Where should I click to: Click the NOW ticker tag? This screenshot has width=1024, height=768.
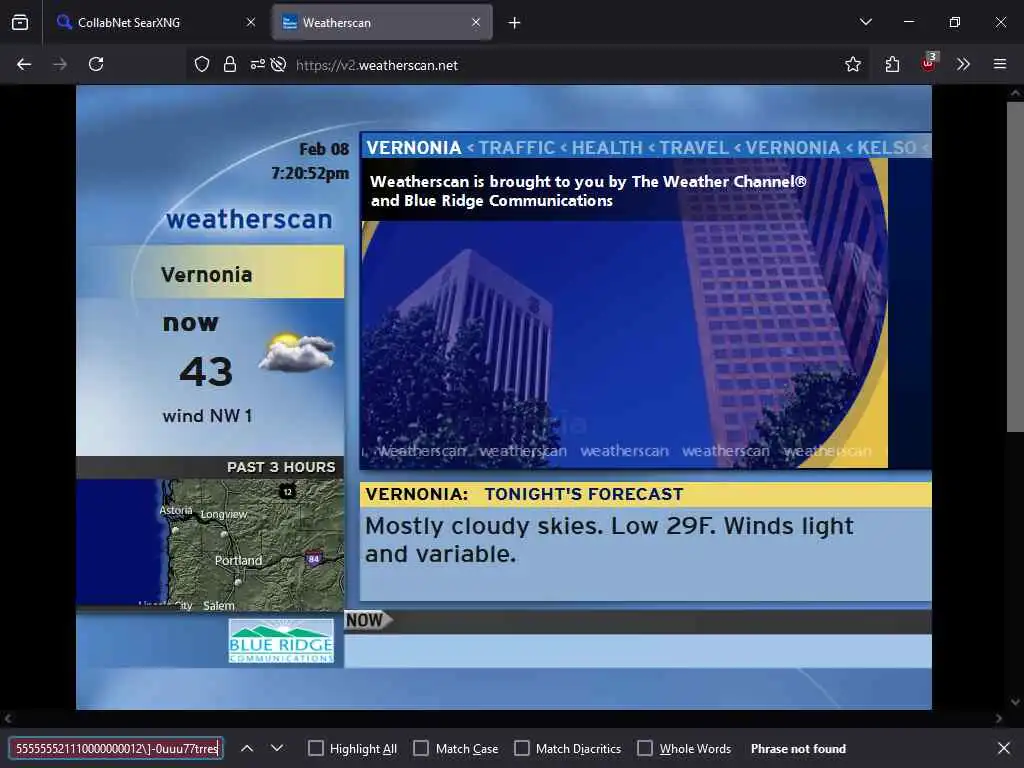point(368,620)
